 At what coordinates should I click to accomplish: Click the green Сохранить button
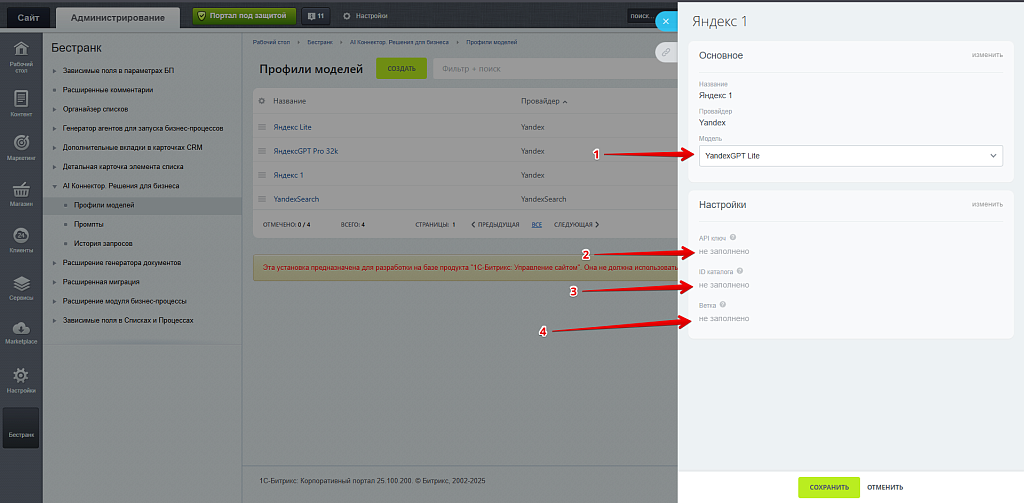coord(828,487)
